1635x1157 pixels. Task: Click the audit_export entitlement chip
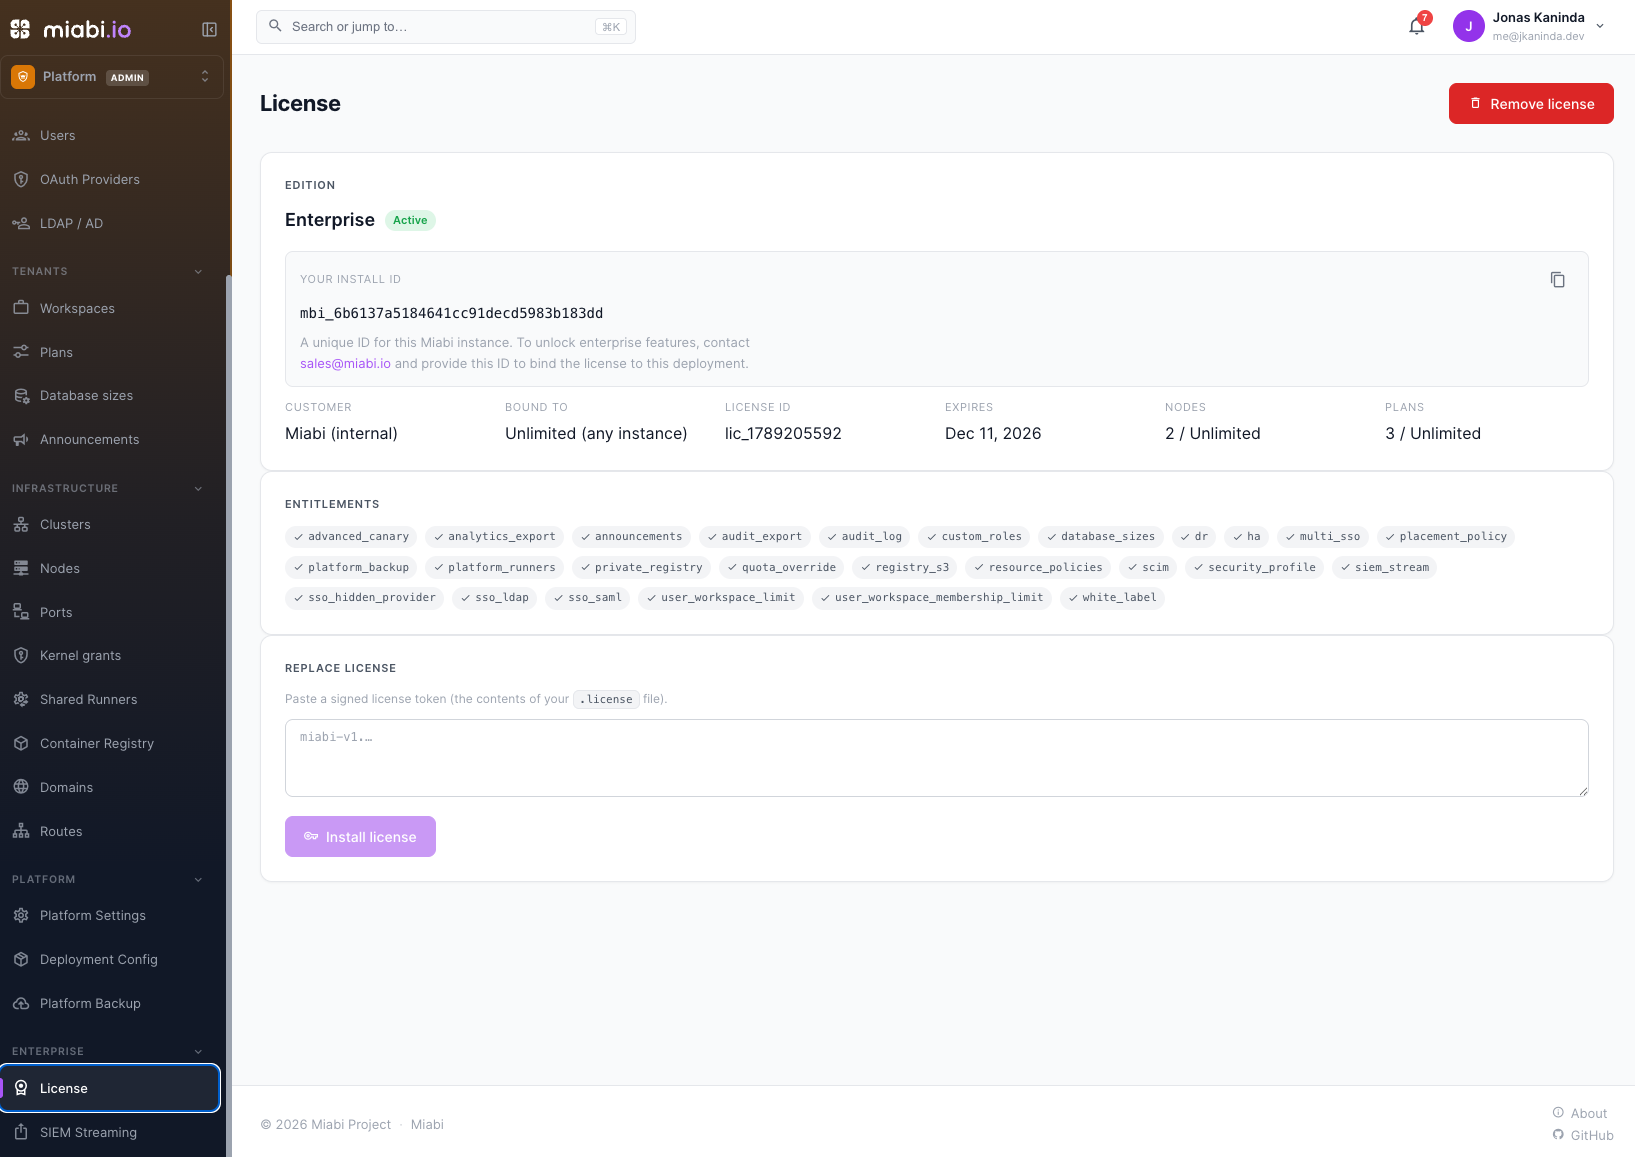click(x=755, y=537)
